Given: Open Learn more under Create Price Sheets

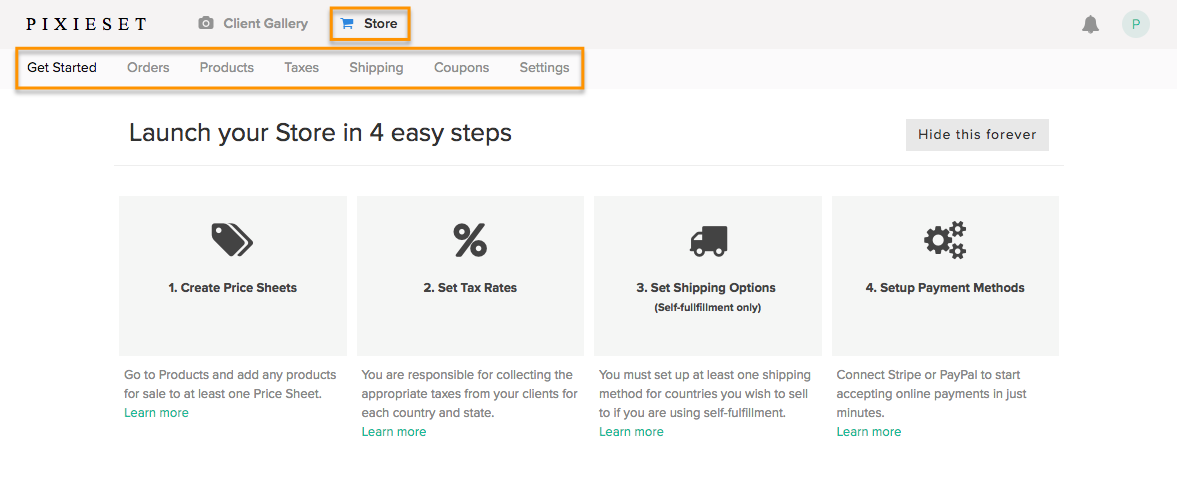Looking at the screenshot, I should point(156,413).
